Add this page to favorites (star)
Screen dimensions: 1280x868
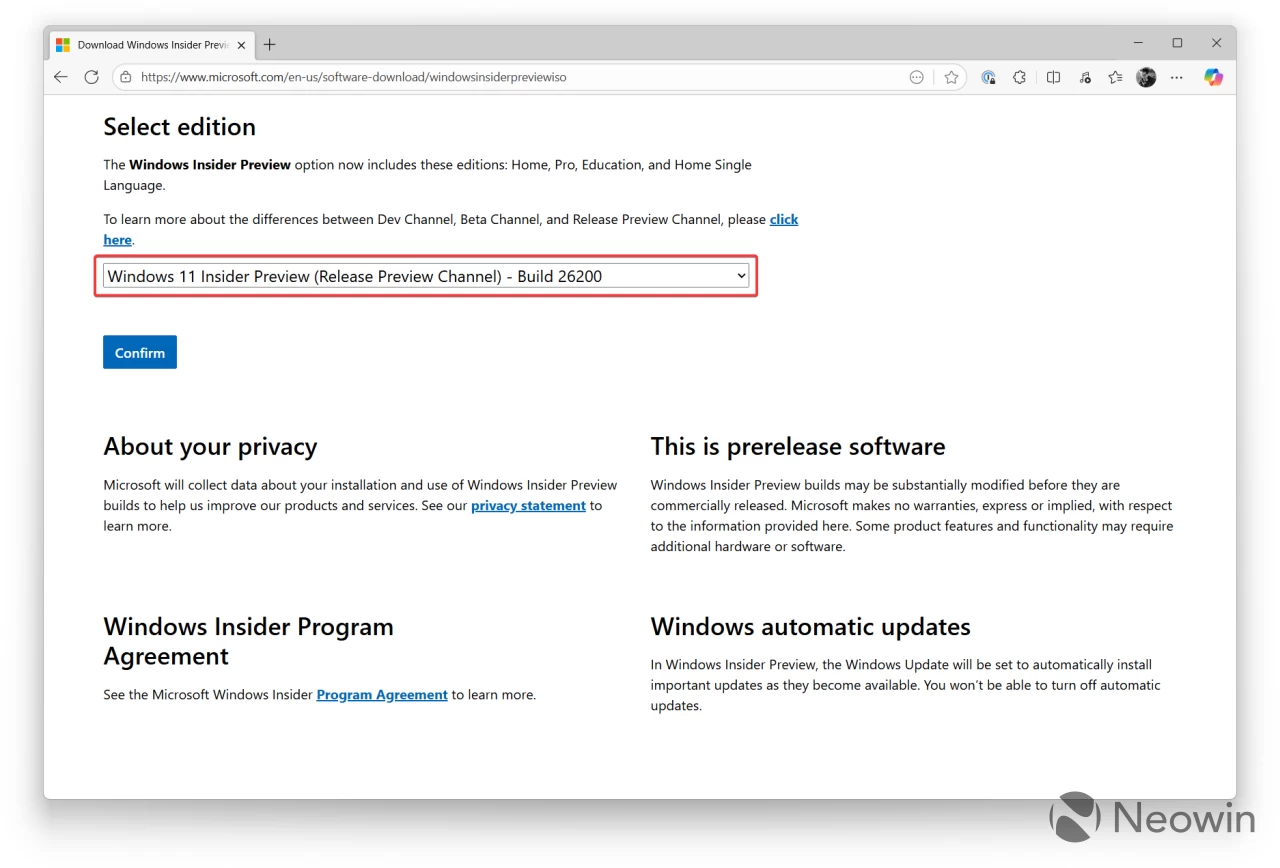pyautogui.click(x=951, y=77)
